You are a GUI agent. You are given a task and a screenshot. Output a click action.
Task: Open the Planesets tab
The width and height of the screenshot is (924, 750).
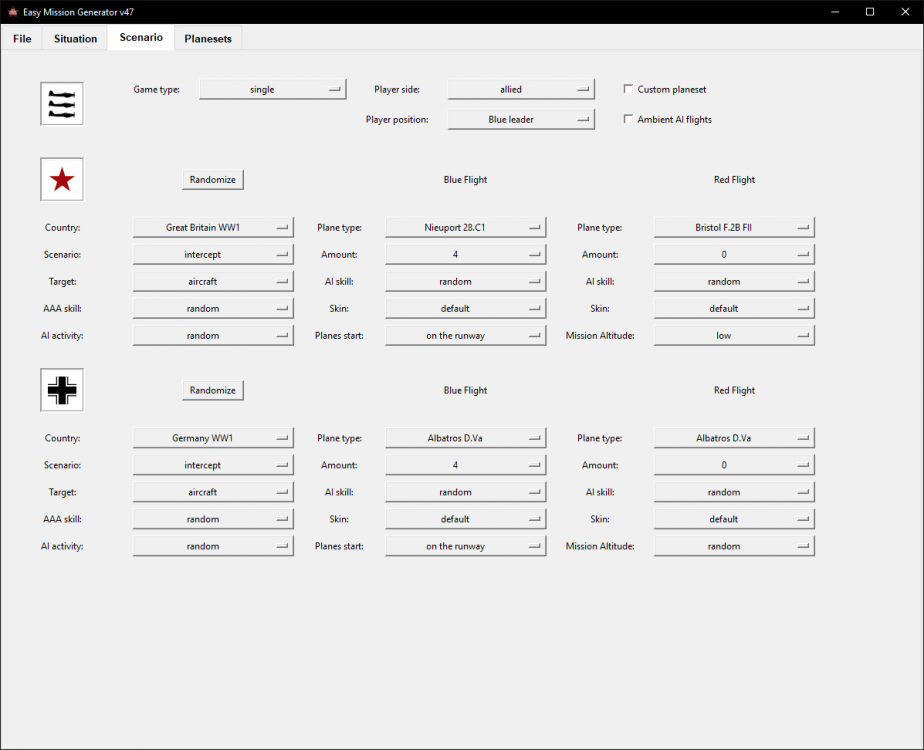[208, 39]
